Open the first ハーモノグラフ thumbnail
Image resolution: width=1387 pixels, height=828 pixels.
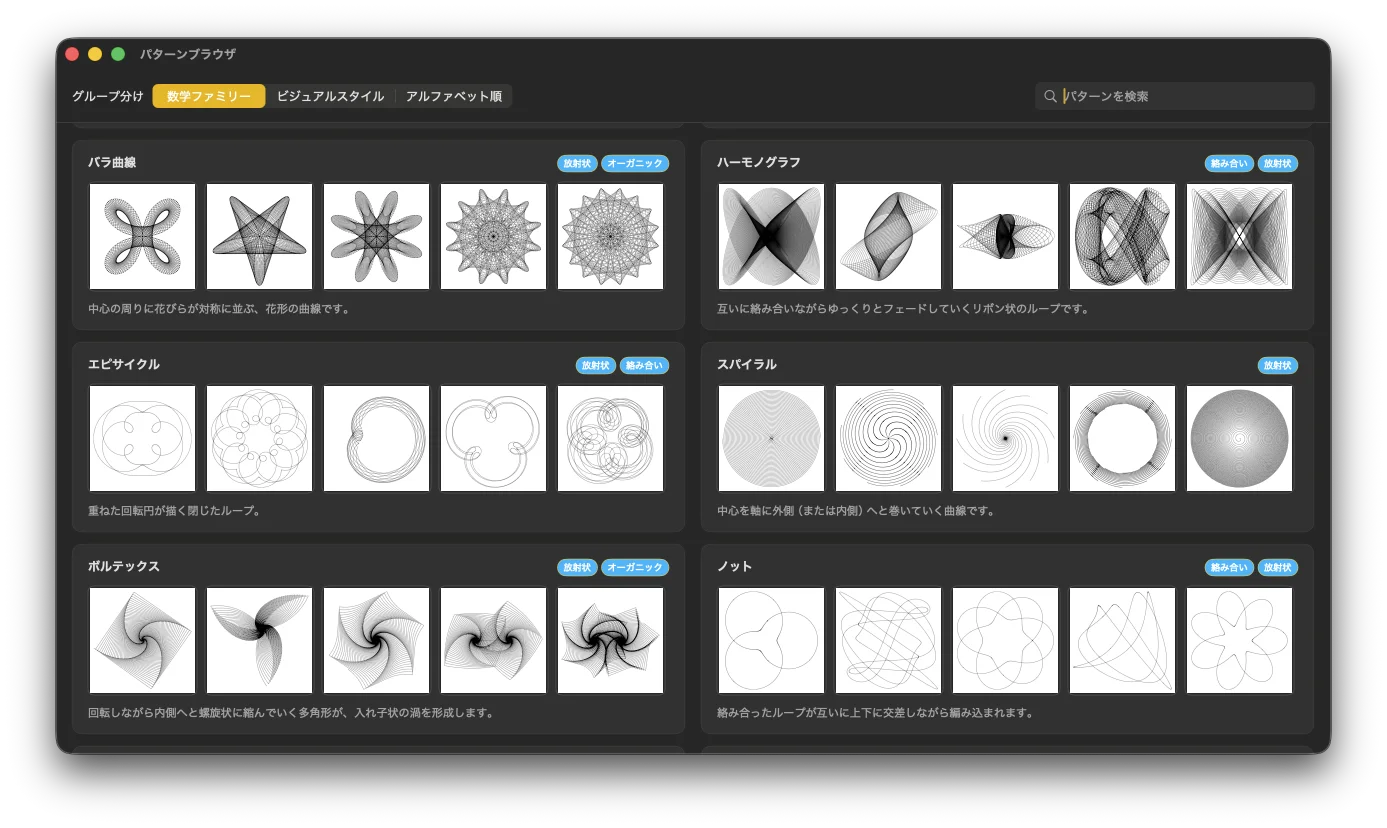tap(771, 236)
